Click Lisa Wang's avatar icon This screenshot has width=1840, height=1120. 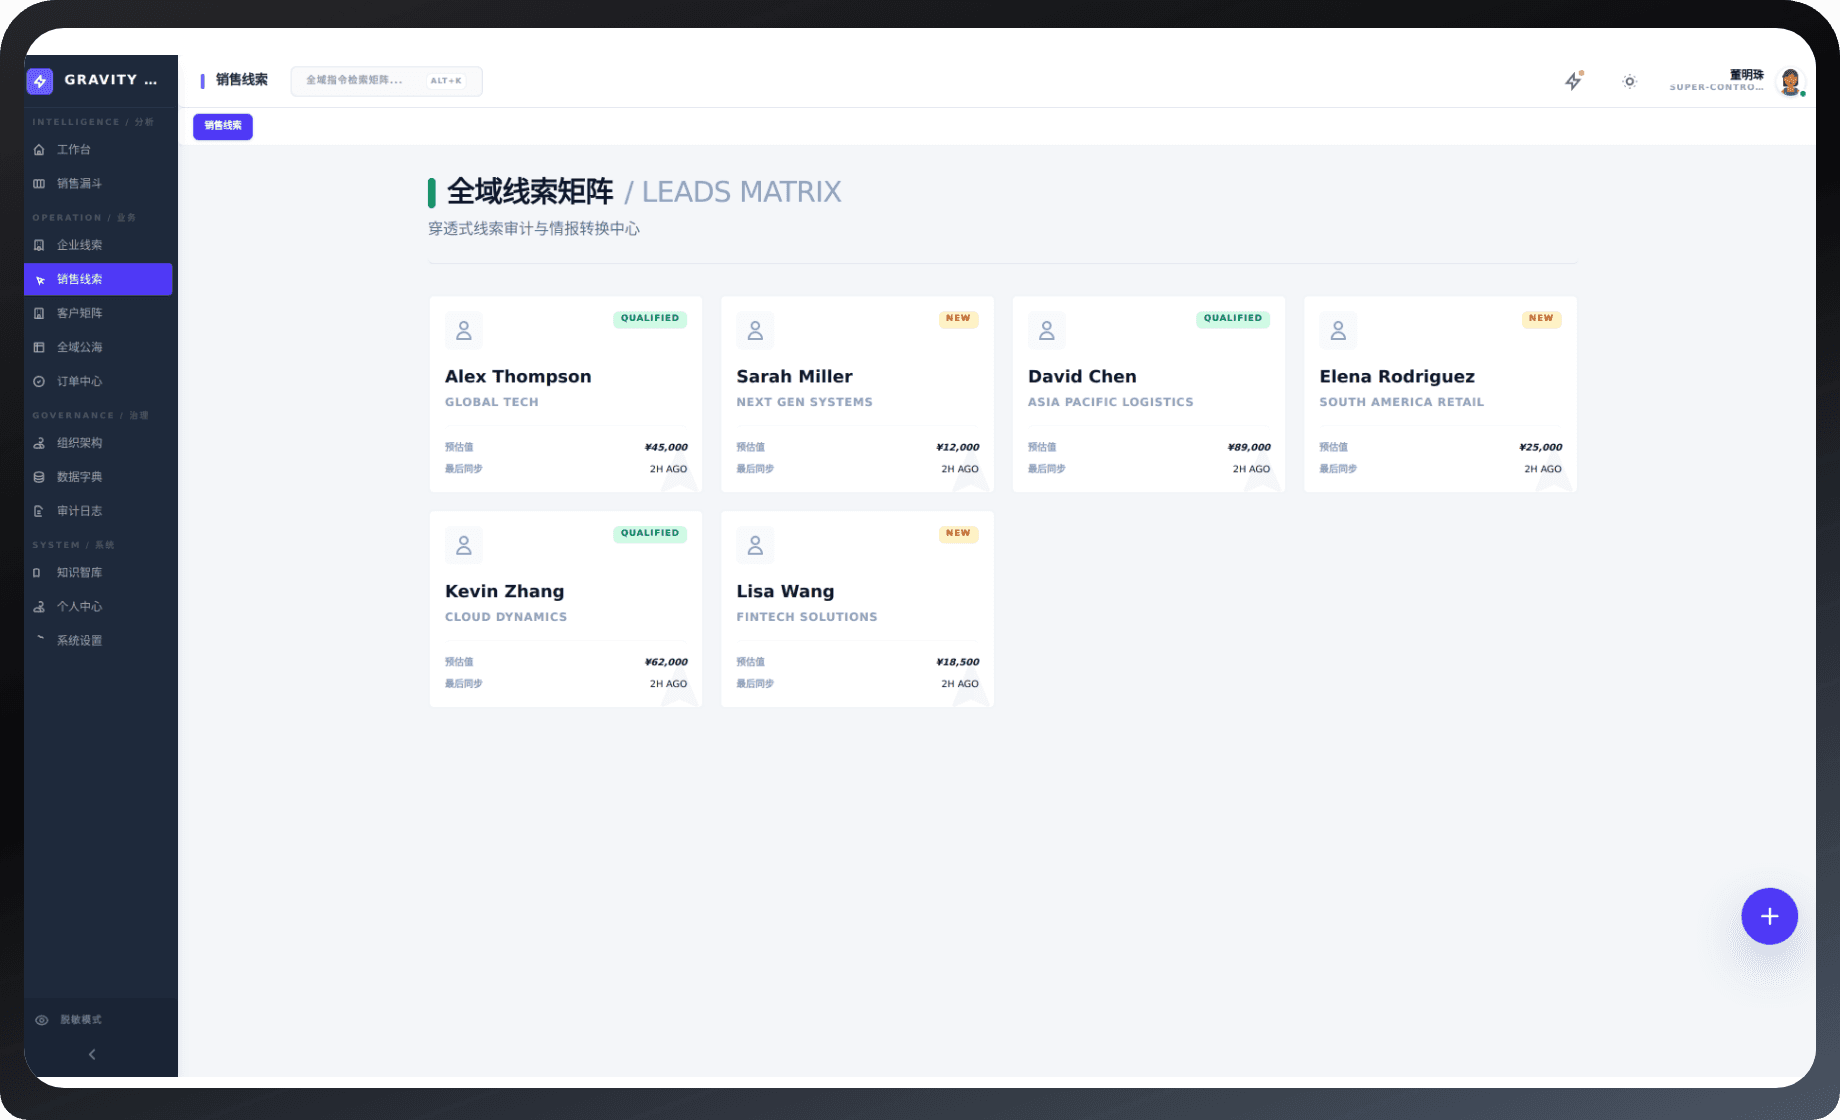click(755, 546)
